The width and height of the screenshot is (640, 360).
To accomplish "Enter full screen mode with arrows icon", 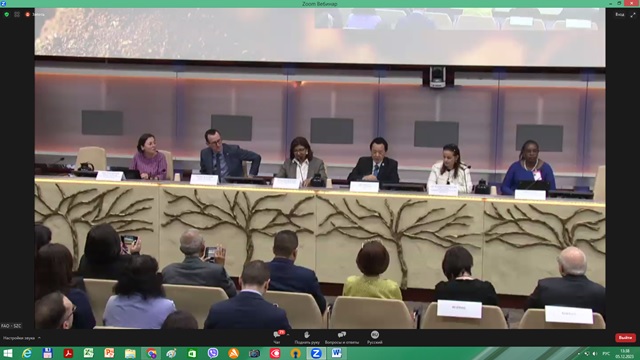I will click(633, 15).
